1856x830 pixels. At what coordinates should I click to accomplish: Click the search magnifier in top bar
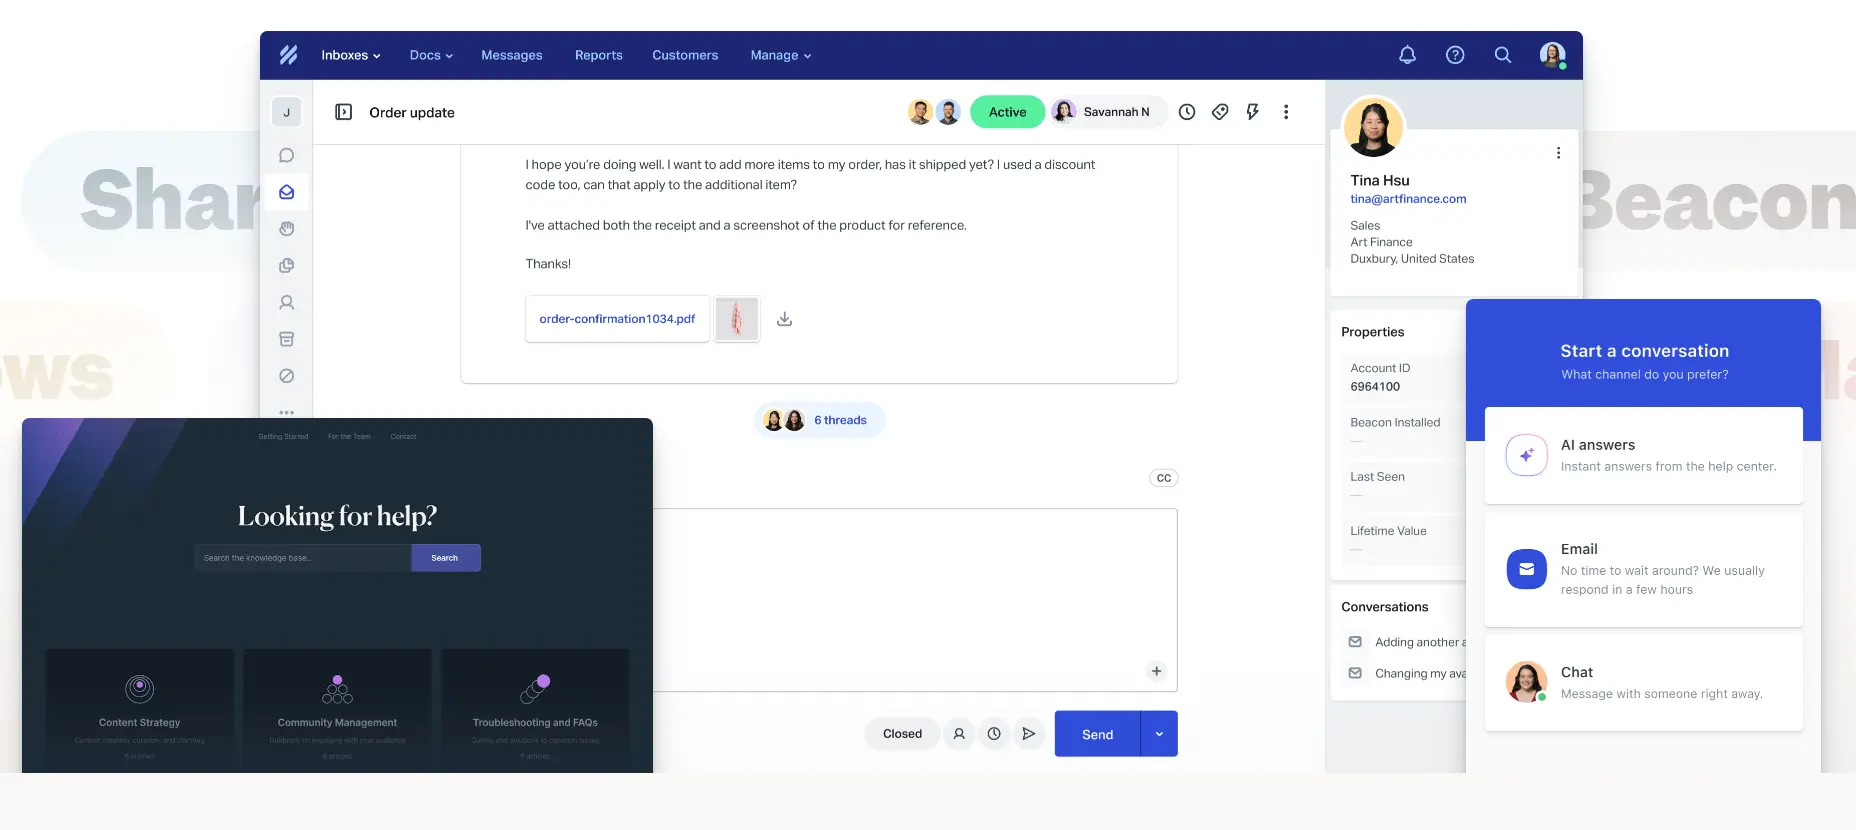(x=1502, y=55)
